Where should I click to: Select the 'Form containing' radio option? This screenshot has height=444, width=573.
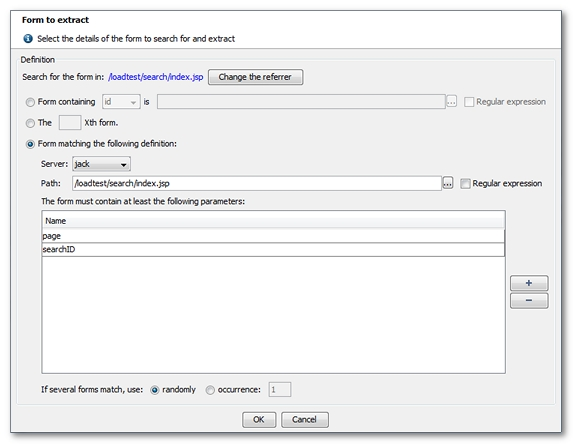30,102
